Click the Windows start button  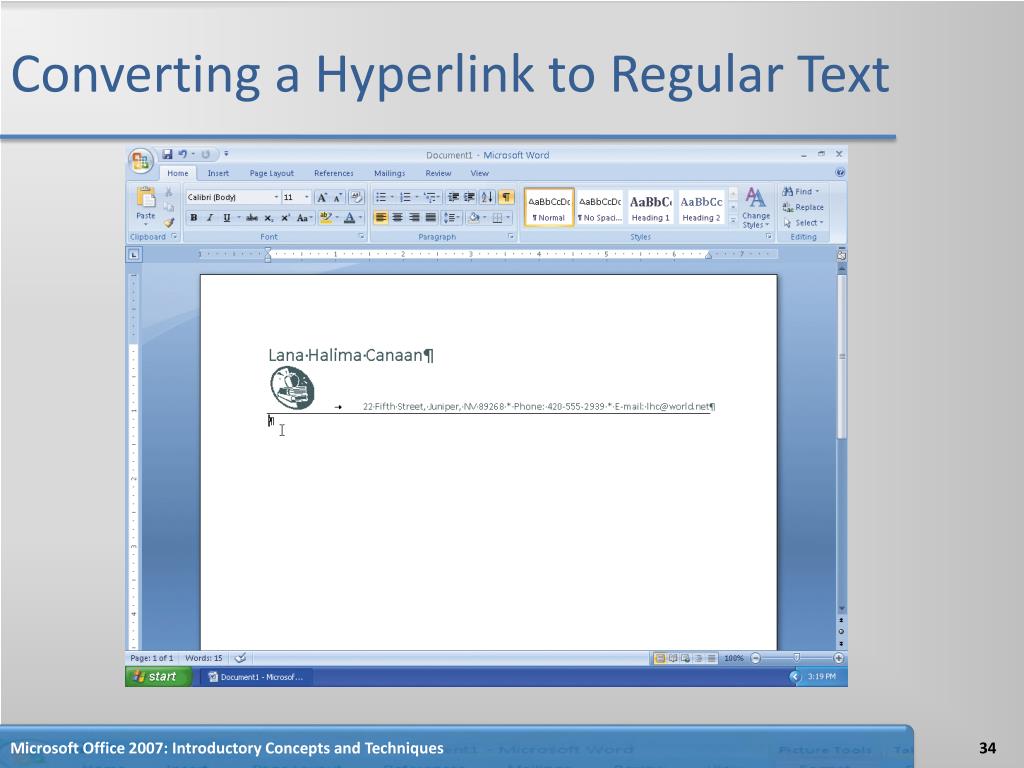click(x=157, y=677)
